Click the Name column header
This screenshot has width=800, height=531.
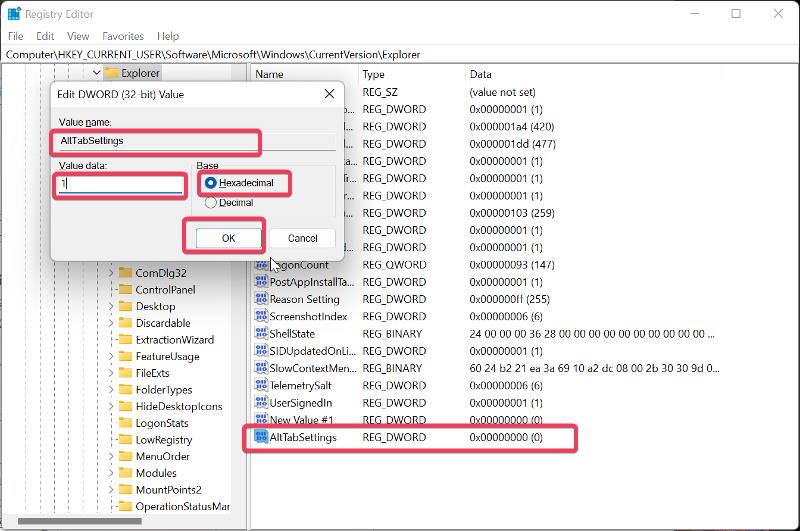tap(305, 74)
